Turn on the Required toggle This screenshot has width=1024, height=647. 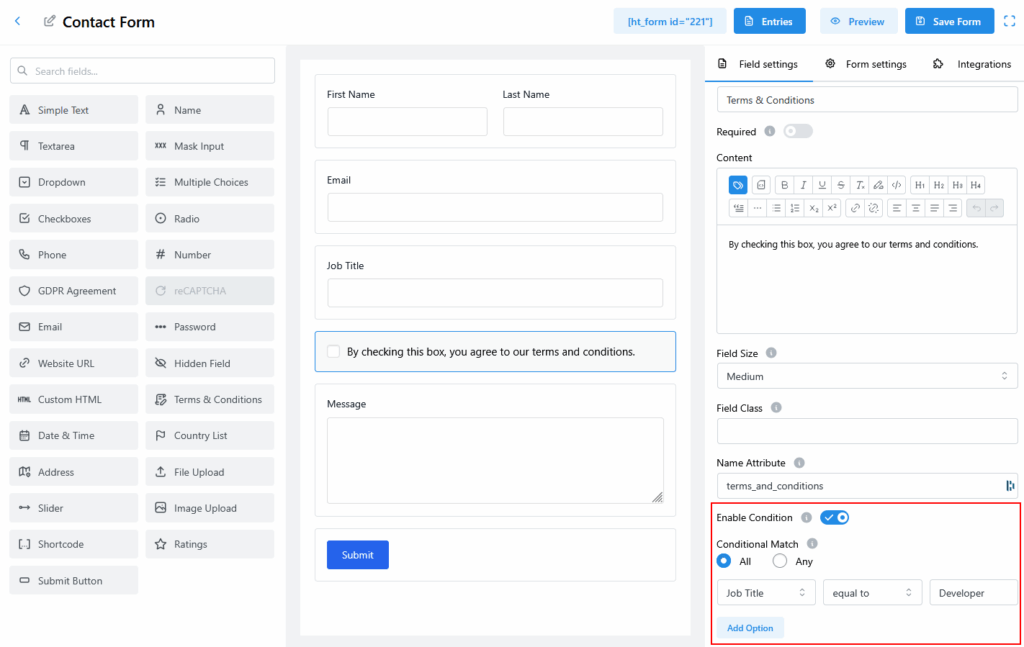coord(798,131)
